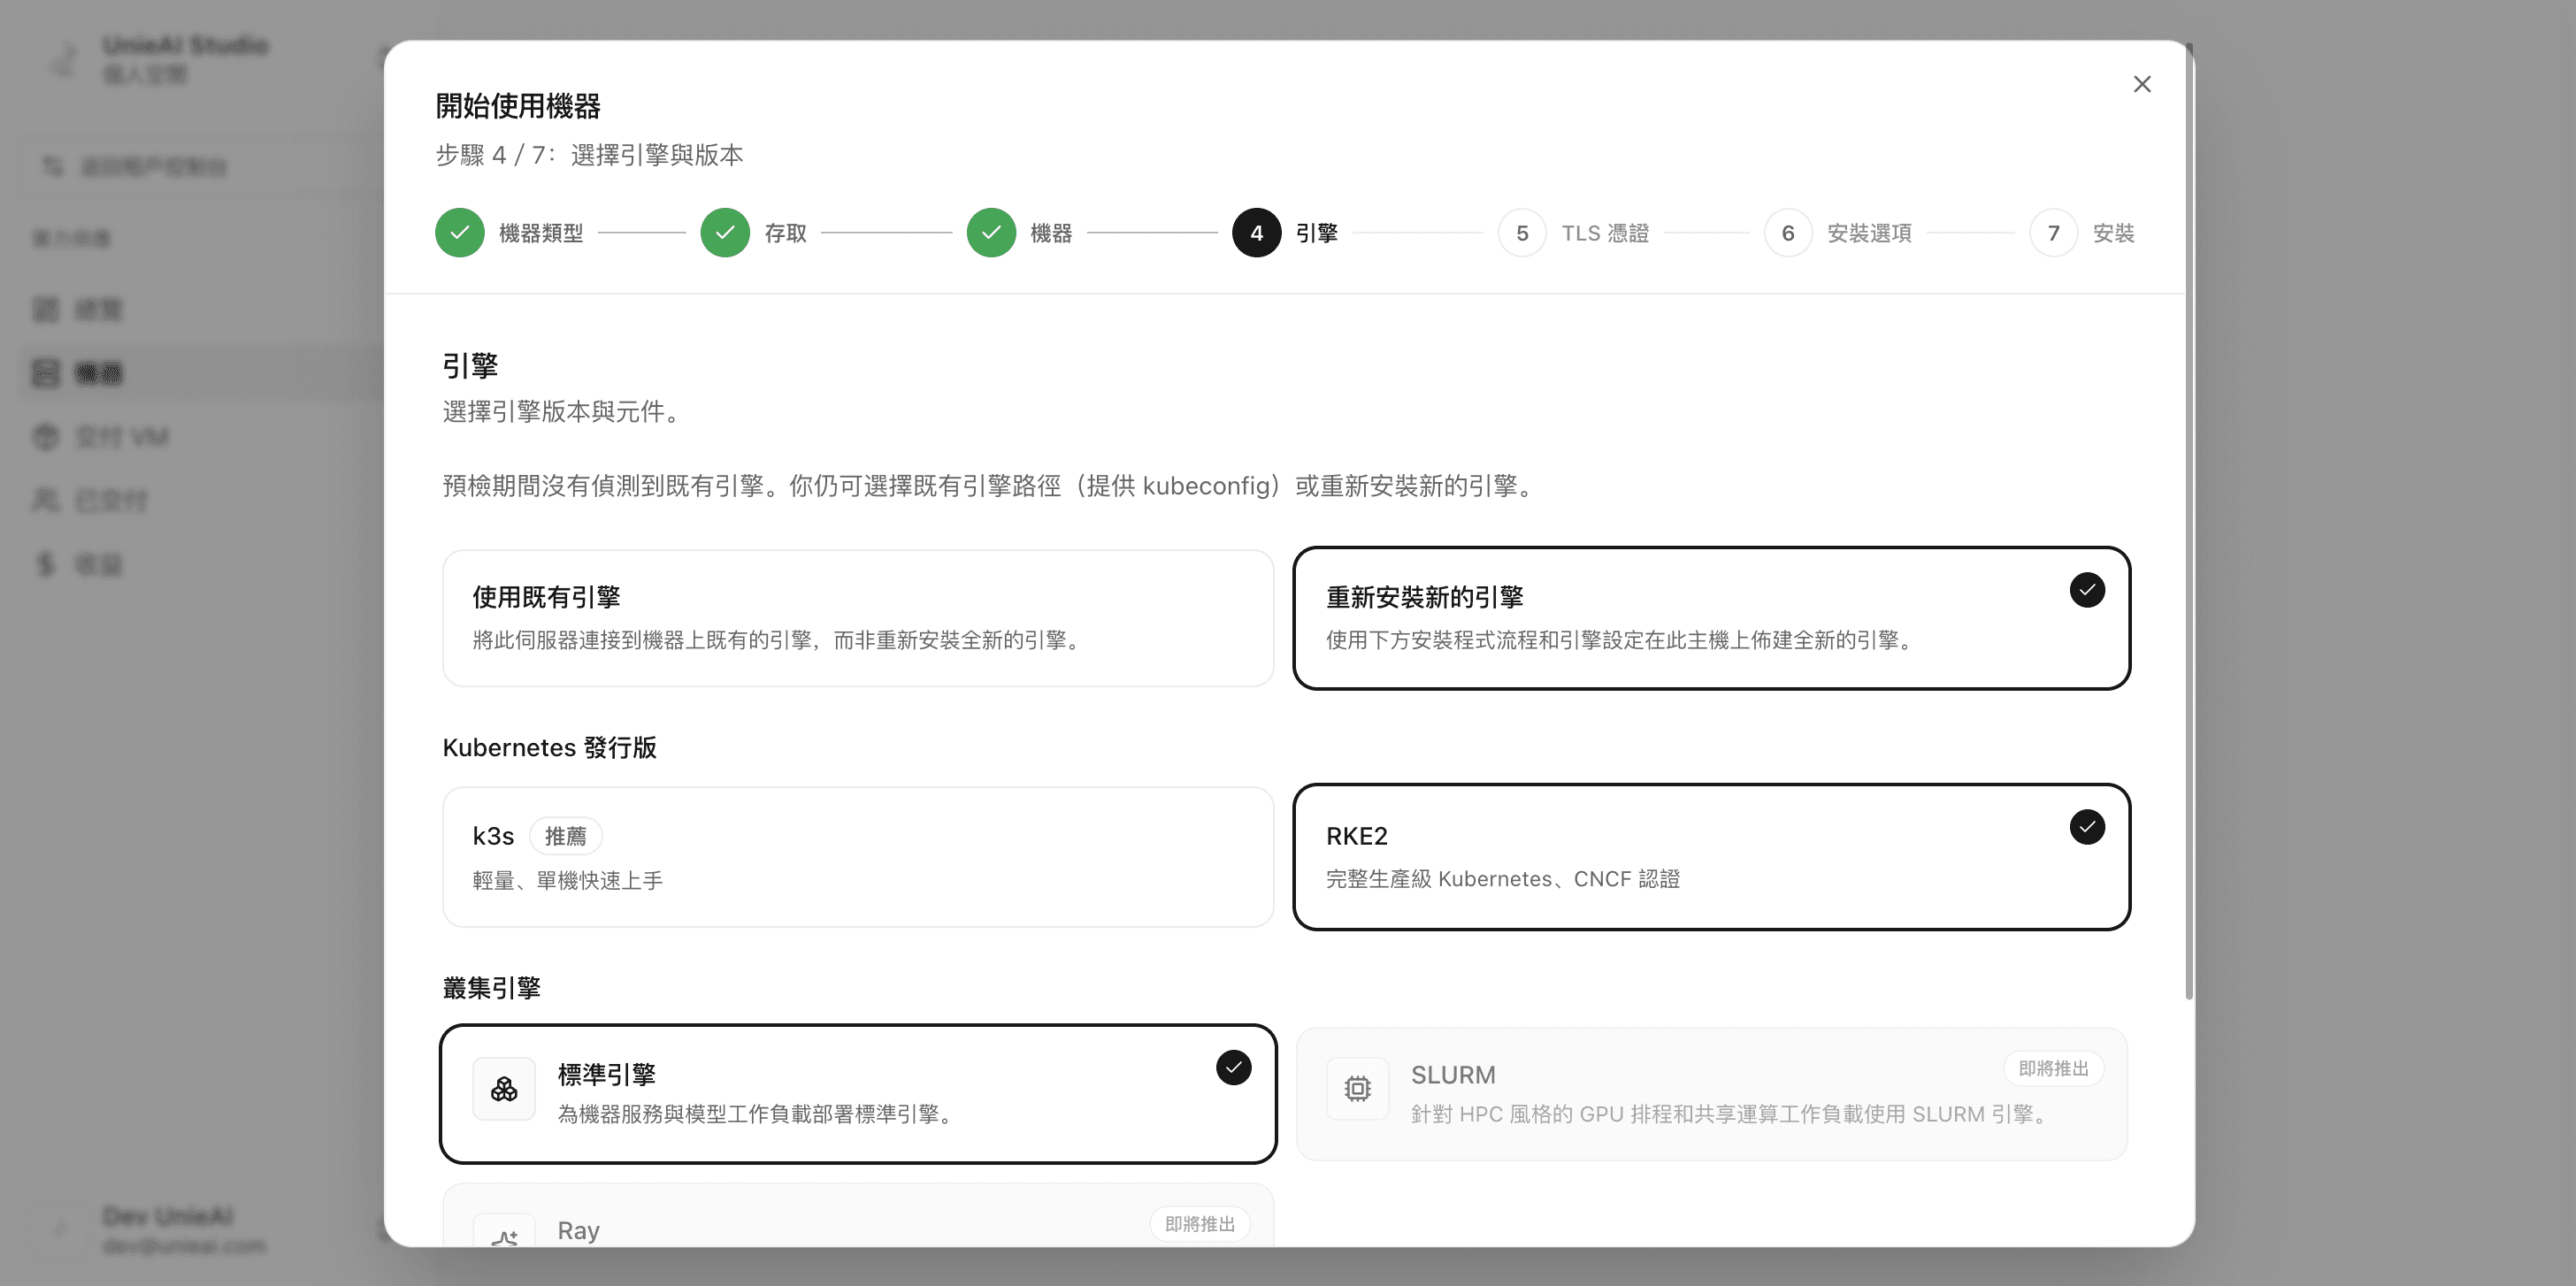The height and width of the screenshot is (1286, 2576).
Task: Select RKE2 Kubernetes distribution card
Action: (1711, 857)
